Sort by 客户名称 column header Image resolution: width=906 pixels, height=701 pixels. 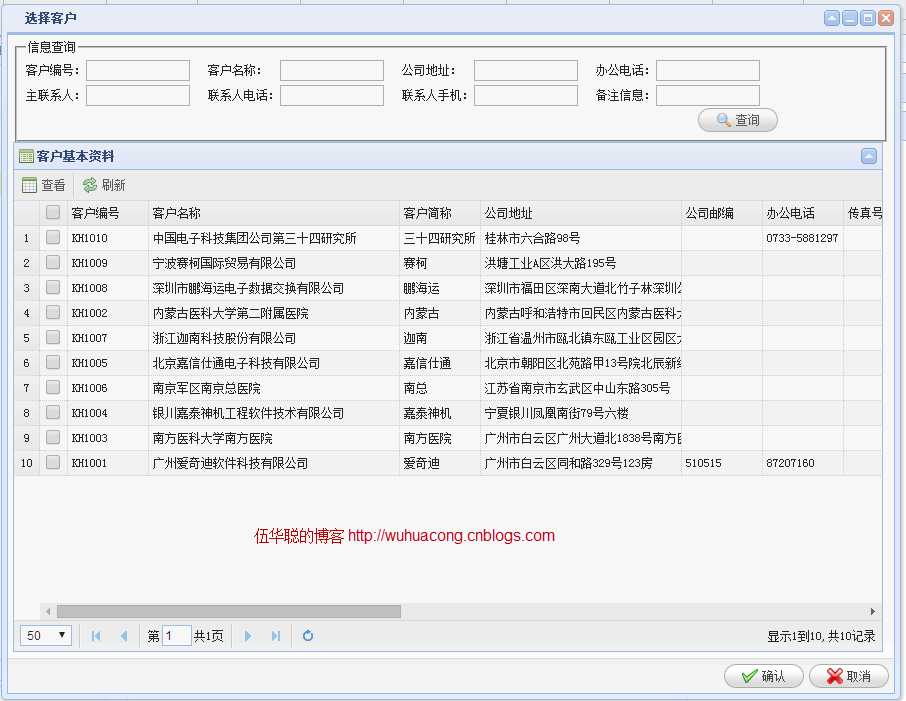pos(273,213)
